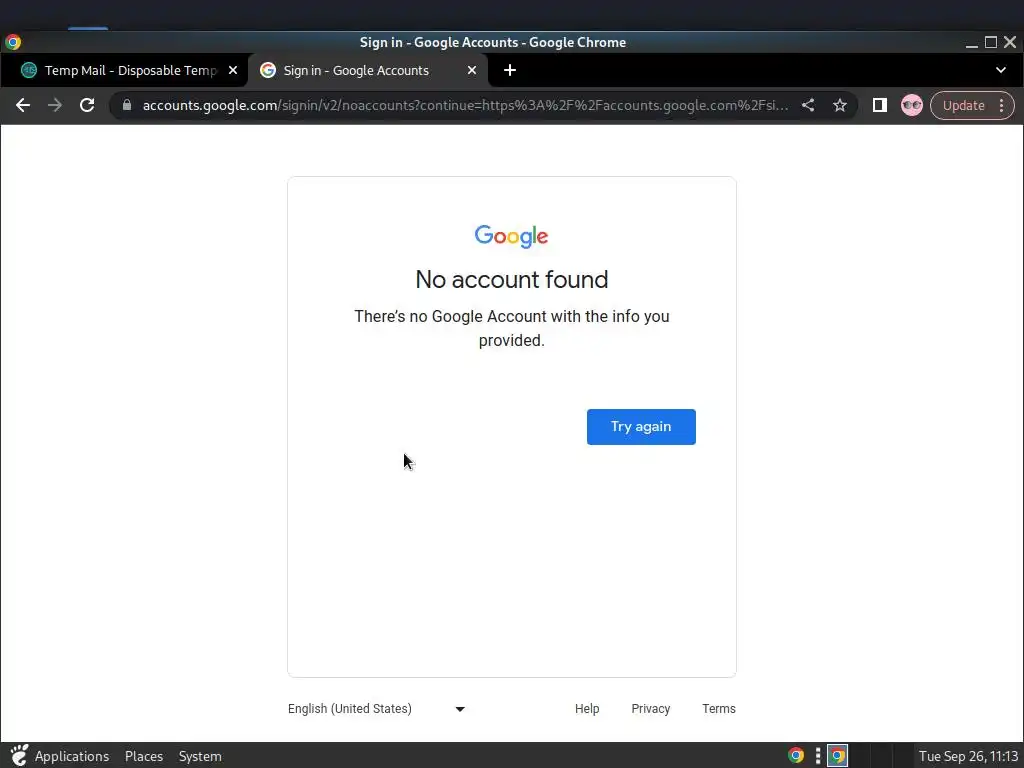Viewport: 1024px width, 768px height.
Task: Click the "No account found" heading
Action: (x=511, y=280)
